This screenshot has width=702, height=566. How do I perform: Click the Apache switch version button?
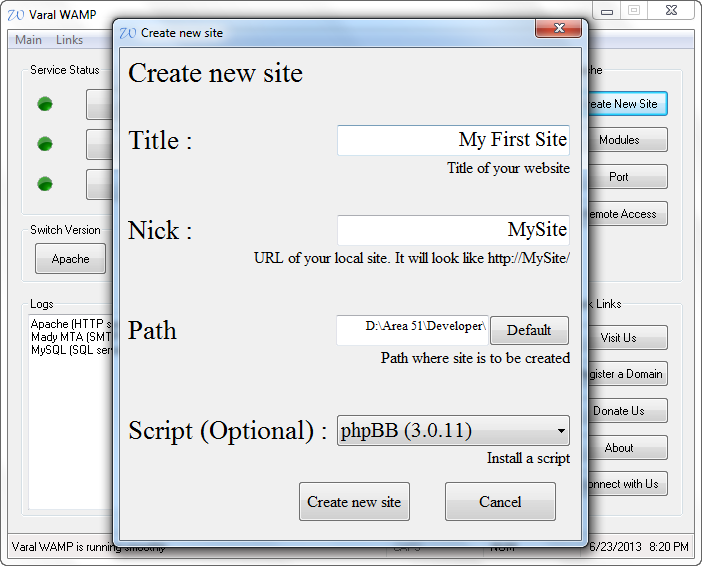(70, 259)
